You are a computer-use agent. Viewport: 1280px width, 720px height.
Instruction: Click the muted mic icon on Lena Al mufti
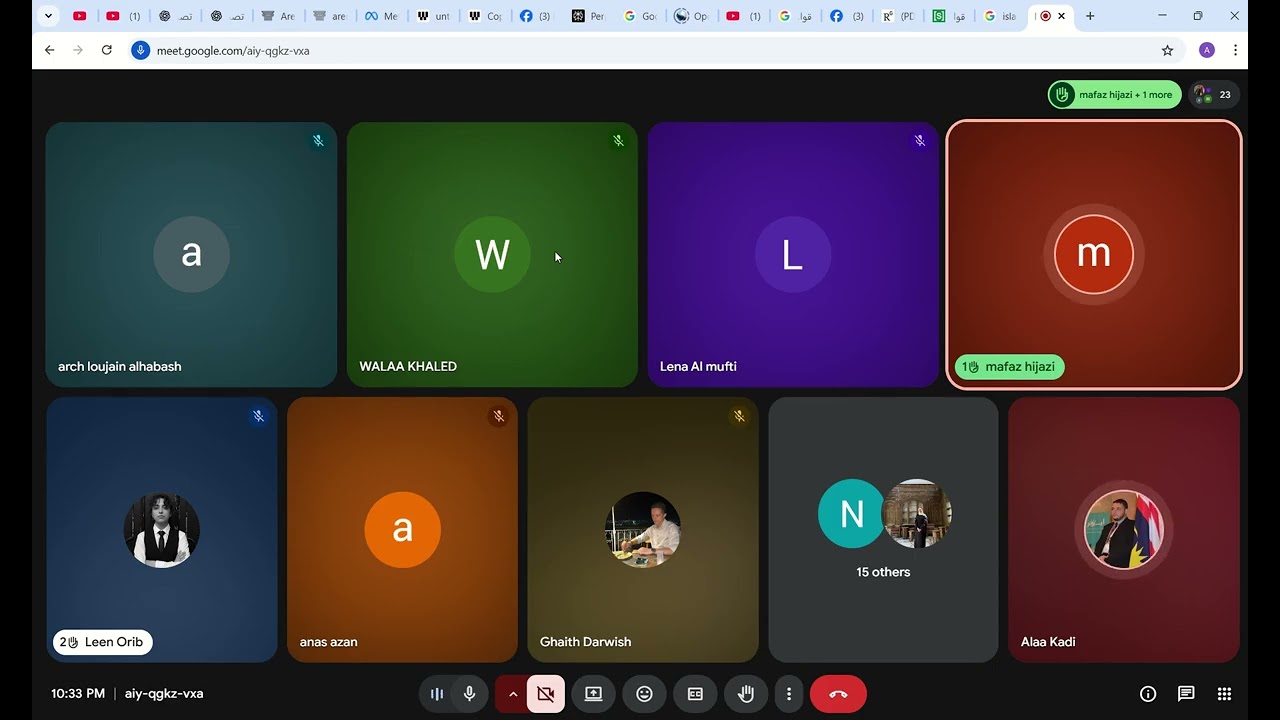920,141
